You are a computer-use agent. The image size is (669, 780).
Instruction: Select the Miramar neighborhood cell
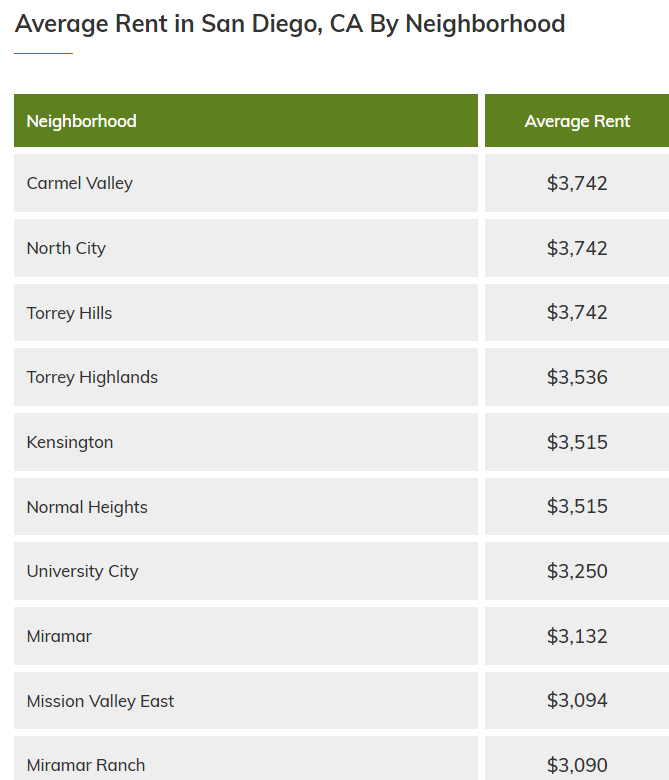[x=246, y=636]
